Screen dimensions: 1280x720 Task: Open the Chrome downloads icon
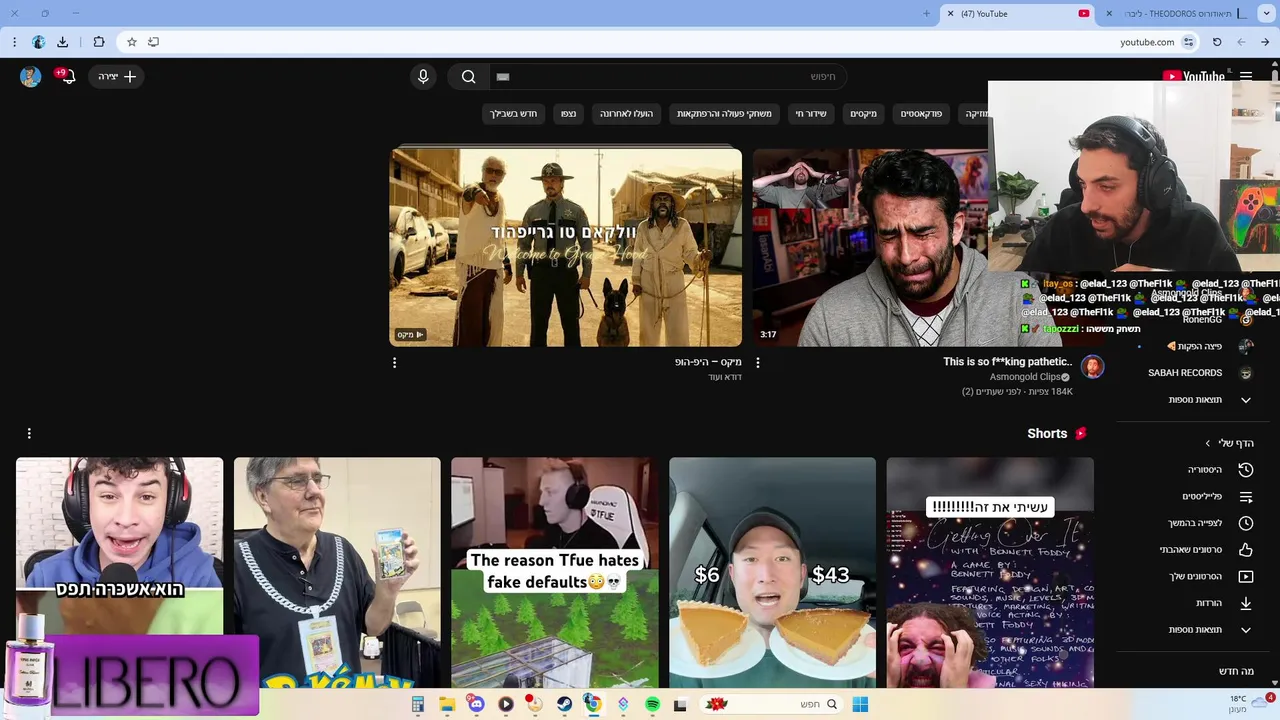click(62, 42)
